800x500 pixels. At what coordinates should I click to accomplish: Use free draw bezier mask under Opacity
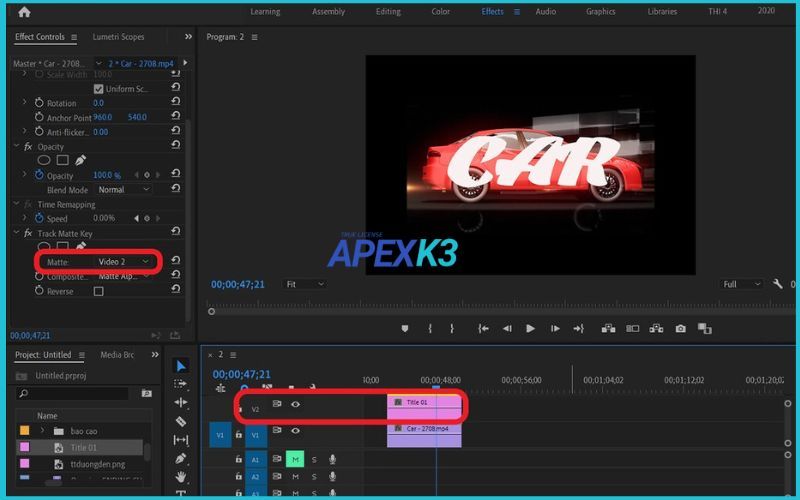tap(80, 160)
